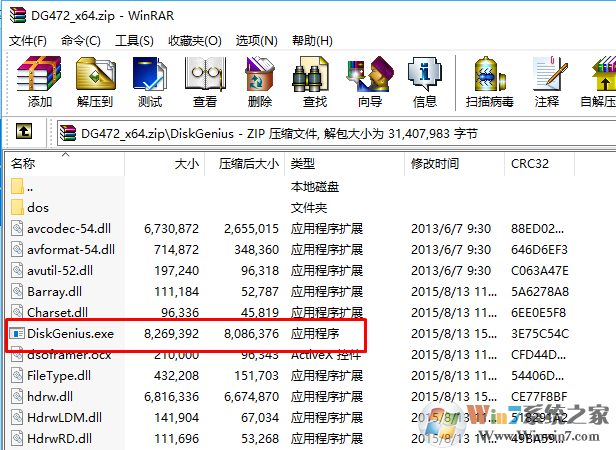Click the 6,730,872 size value
The image size is (616, 450).
[171, 228]
